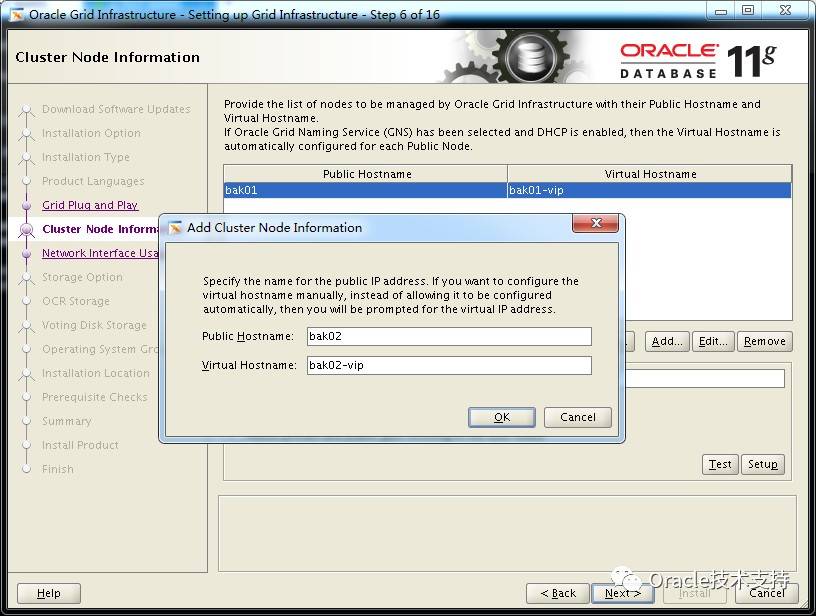Click the Virtual Hostname field with bak02-vip

(x=449, y=365)
